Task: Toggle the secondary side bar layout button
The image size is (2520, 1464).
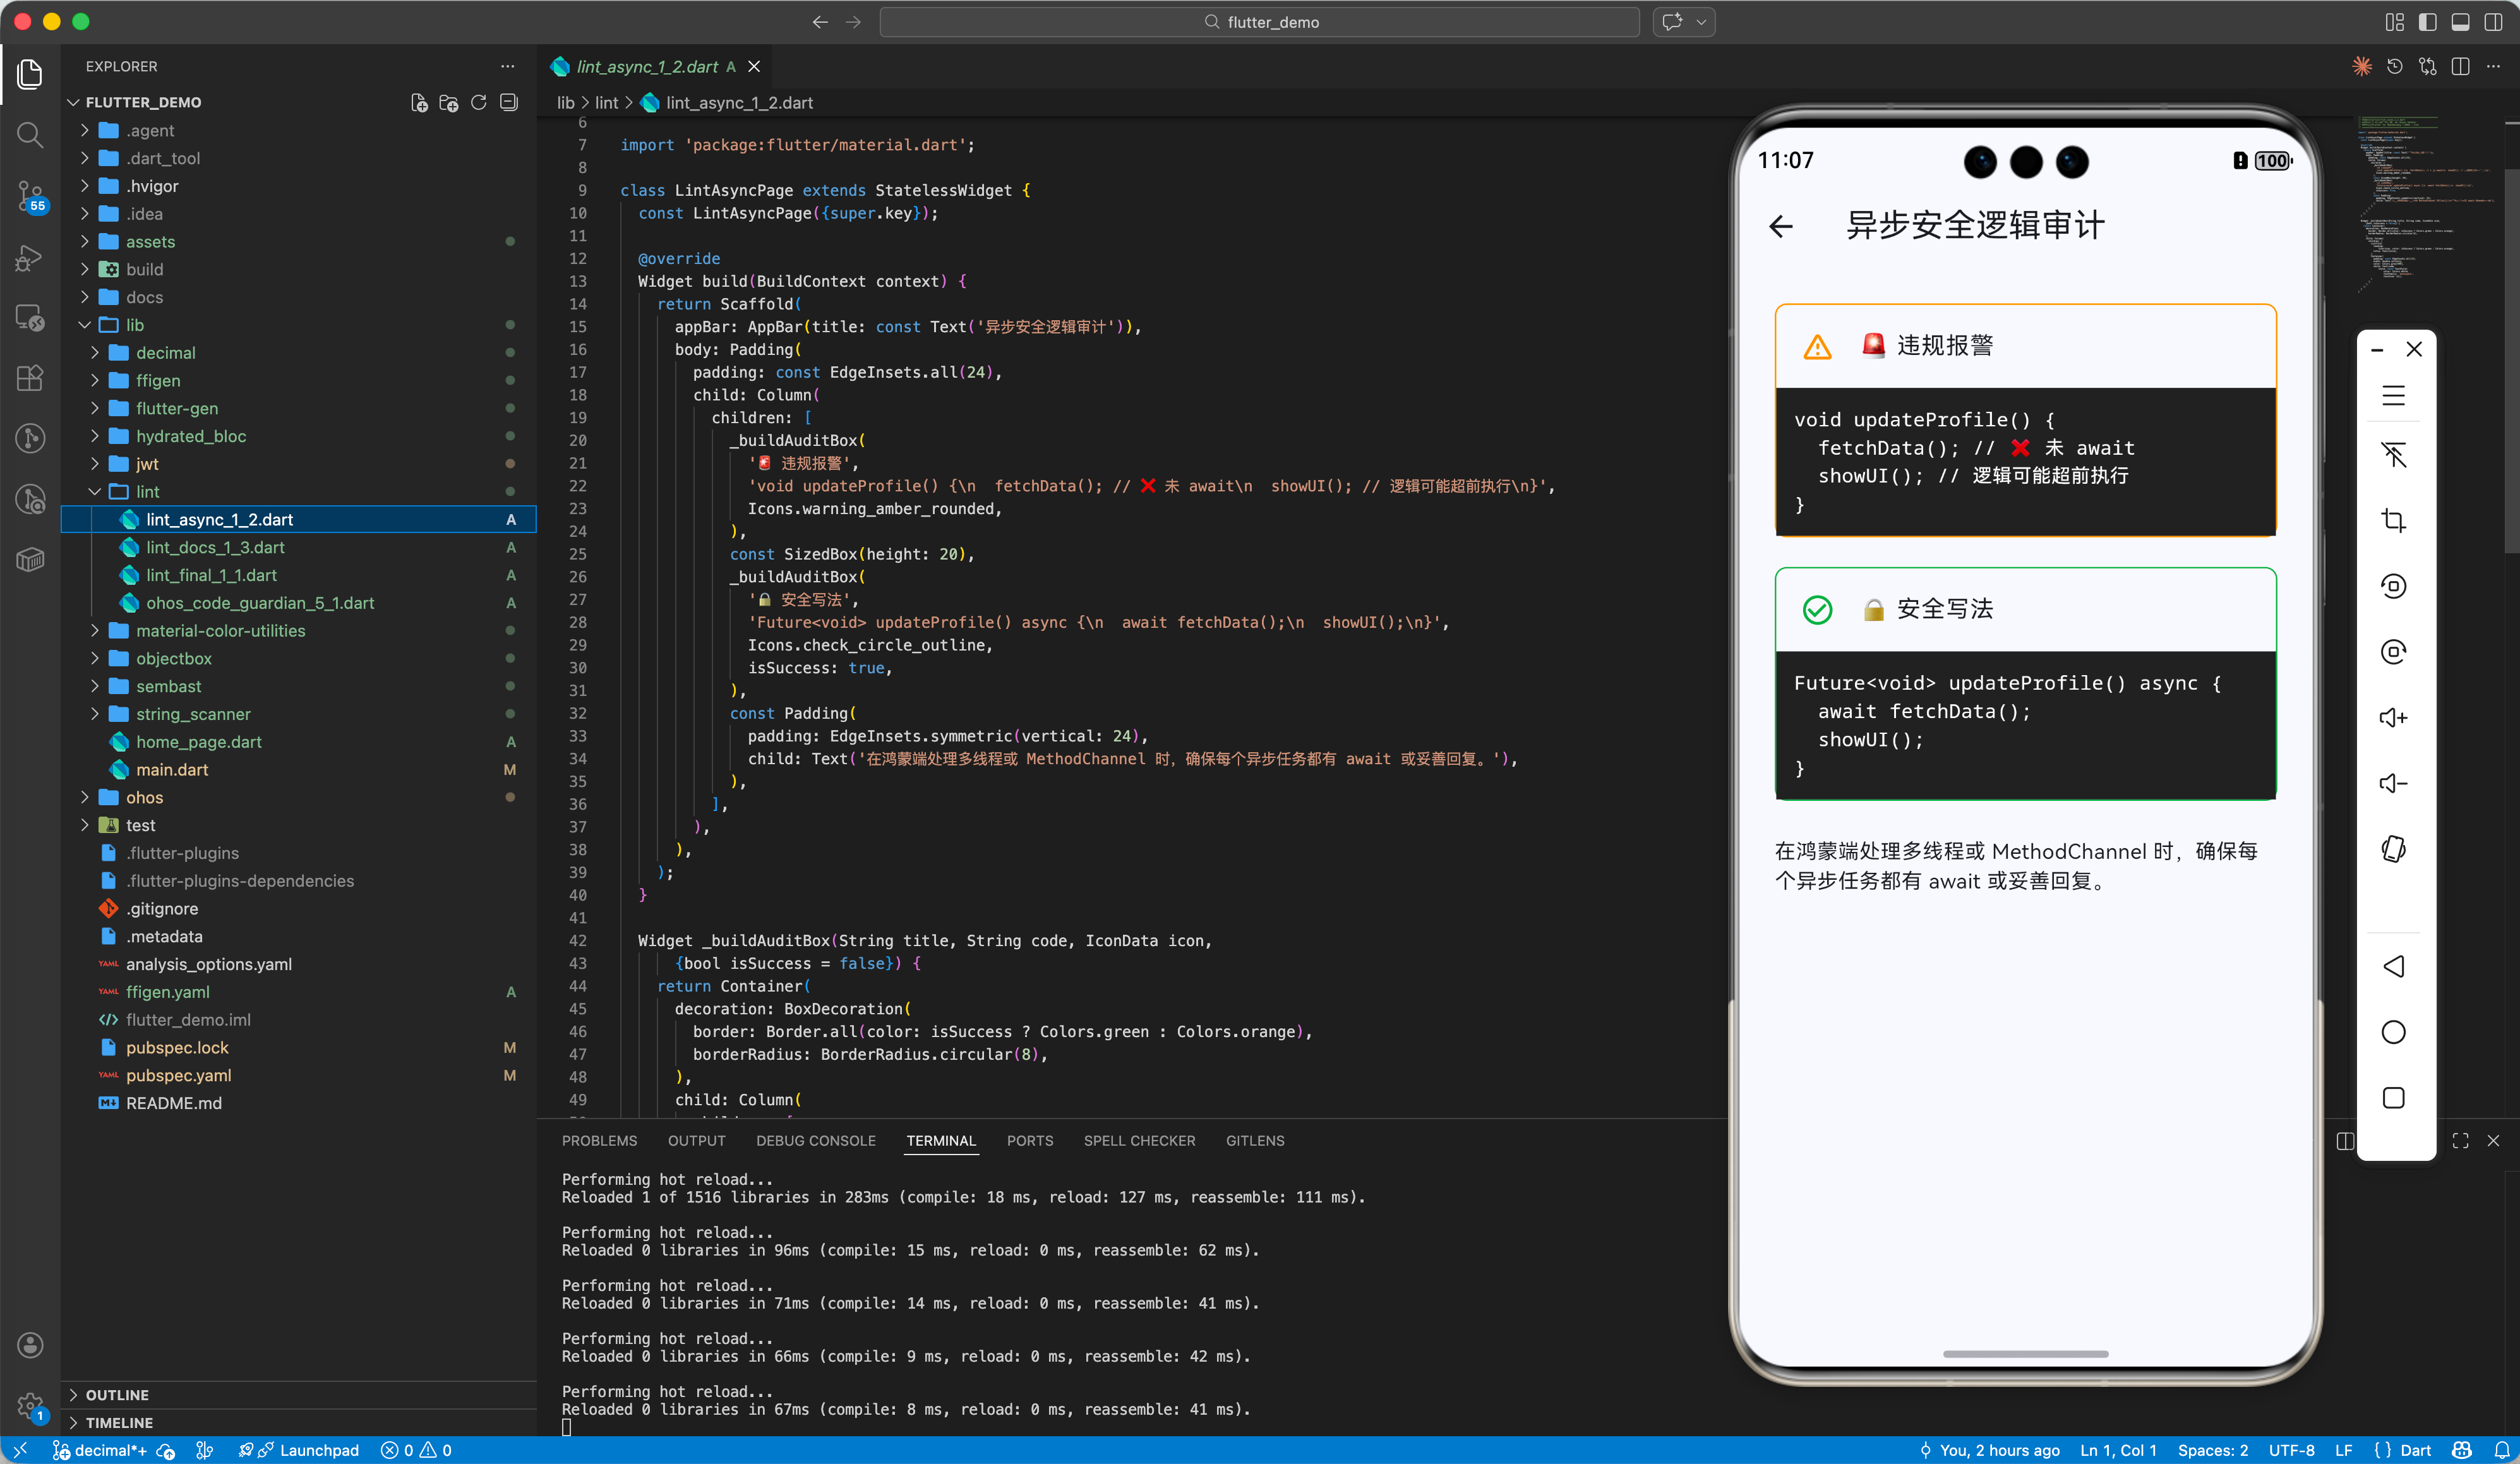Action: [2493, 22]
